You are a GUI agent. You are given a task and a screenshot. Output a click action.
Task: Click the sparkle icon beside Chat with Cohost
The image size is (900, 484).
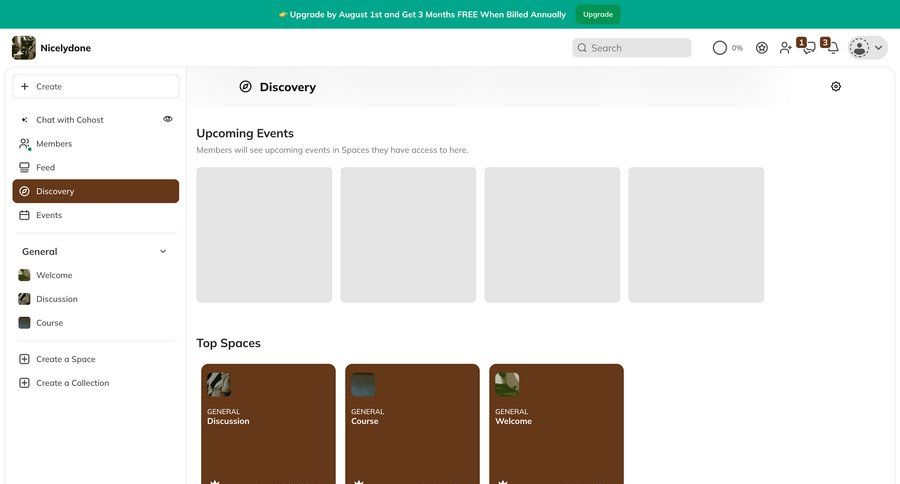tap(24, 119)
